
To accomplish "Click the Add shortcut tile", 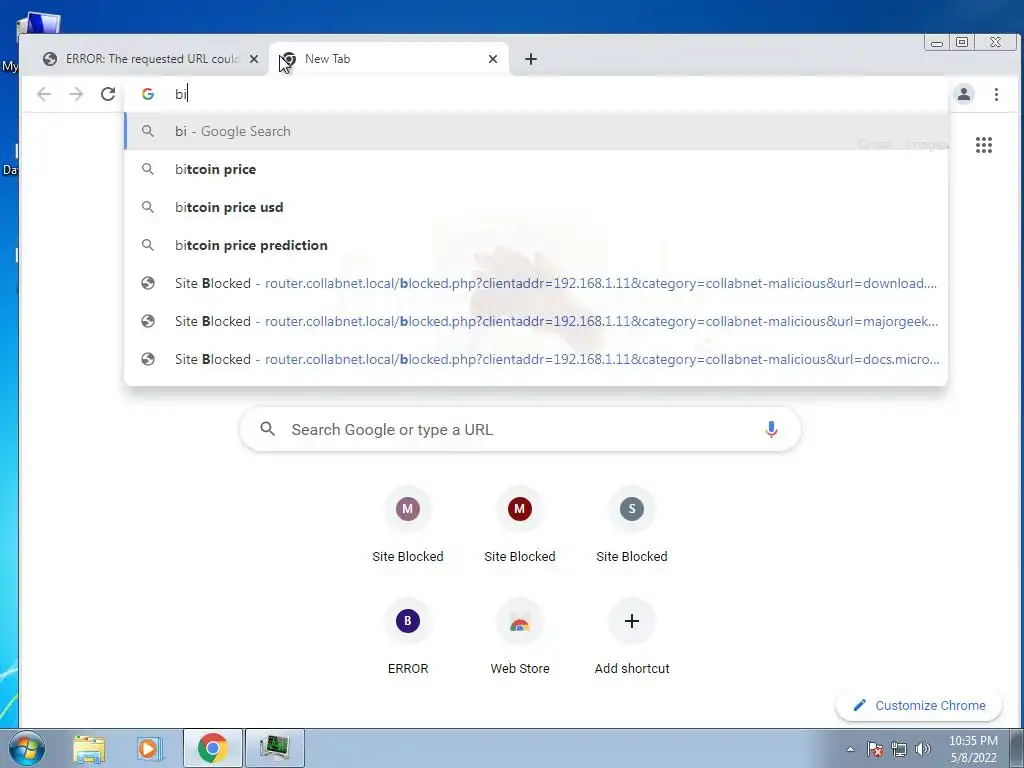I will (632, 638).
